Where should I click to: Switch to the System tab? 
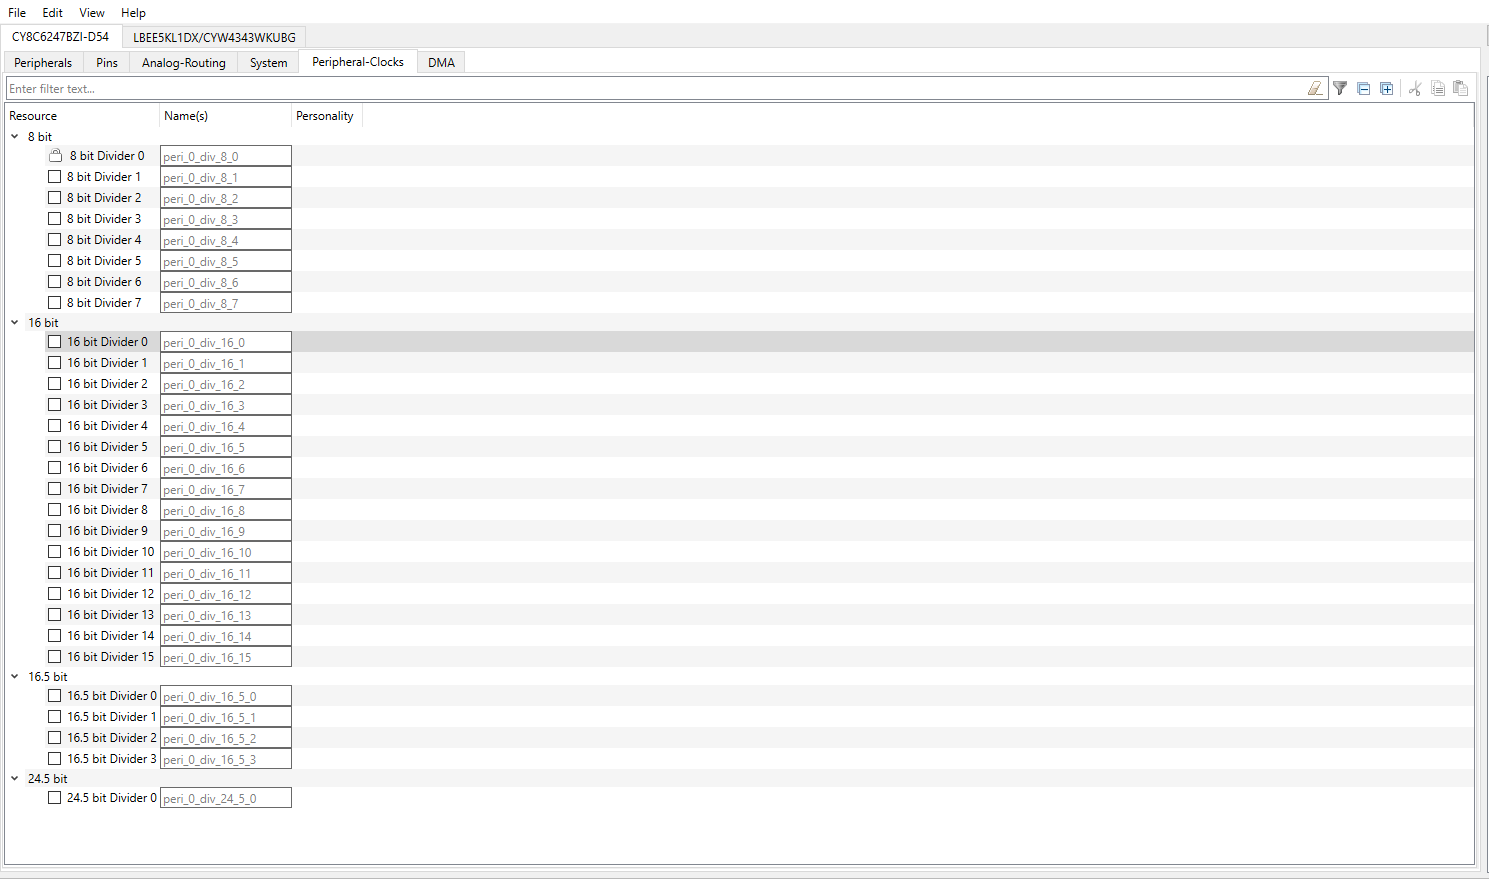click(x=268, y=62)
